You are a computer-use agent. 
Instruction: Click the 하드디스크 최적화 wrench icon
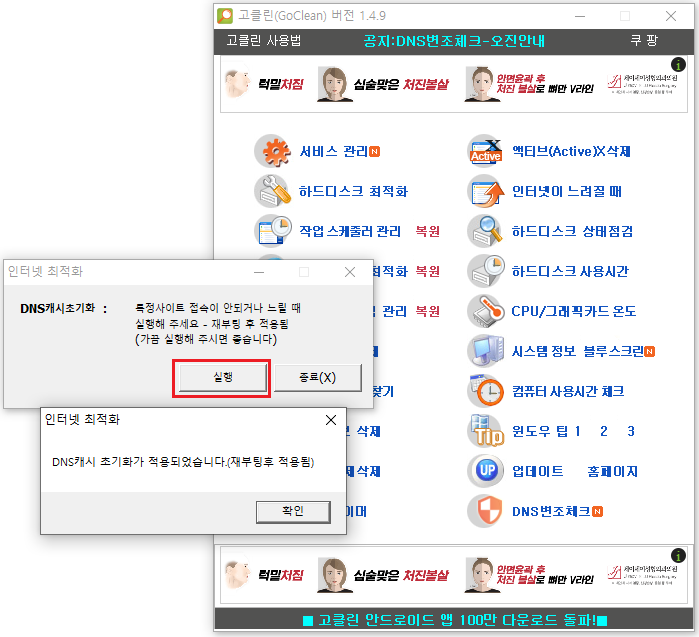pyautogui.click(x=273, y=191)
